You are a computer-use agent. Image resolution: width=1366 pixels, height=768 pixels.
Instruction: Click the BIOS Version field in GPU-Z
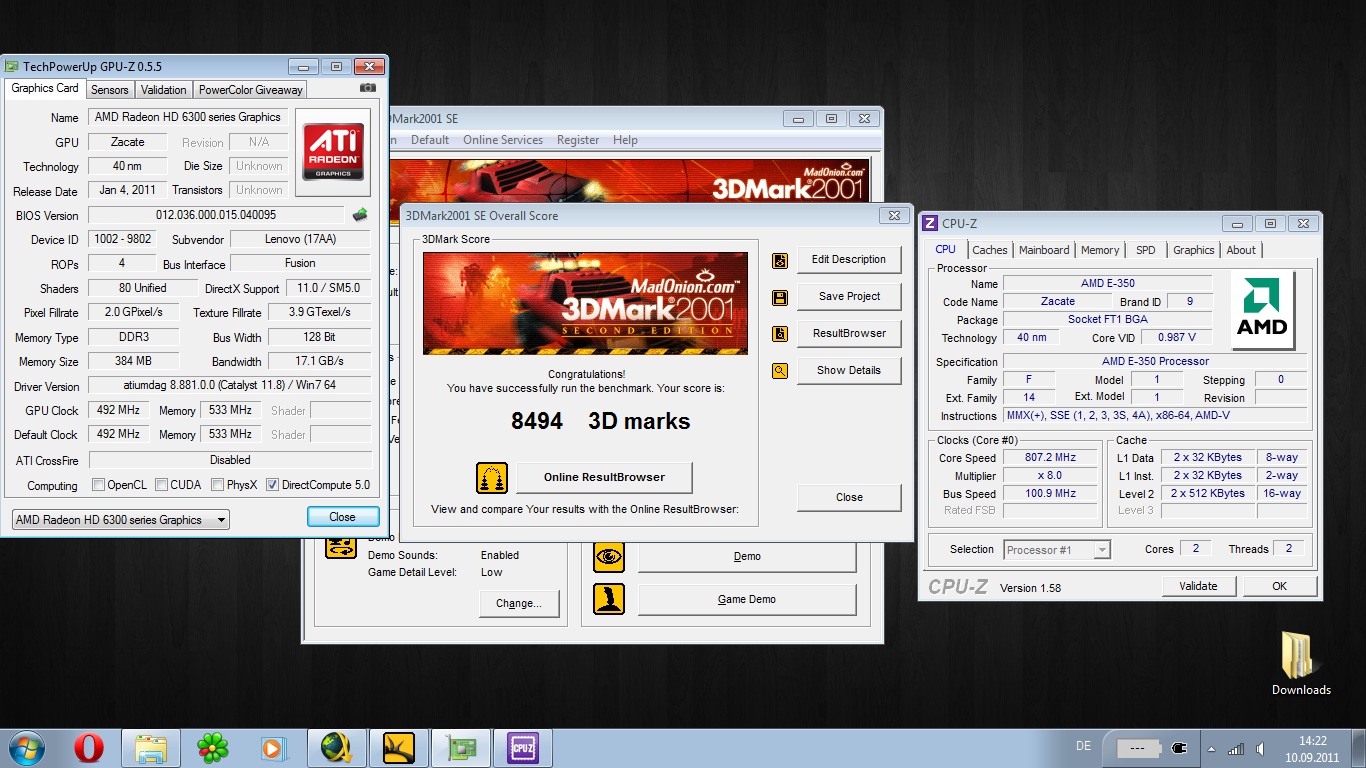click(217, 215)
